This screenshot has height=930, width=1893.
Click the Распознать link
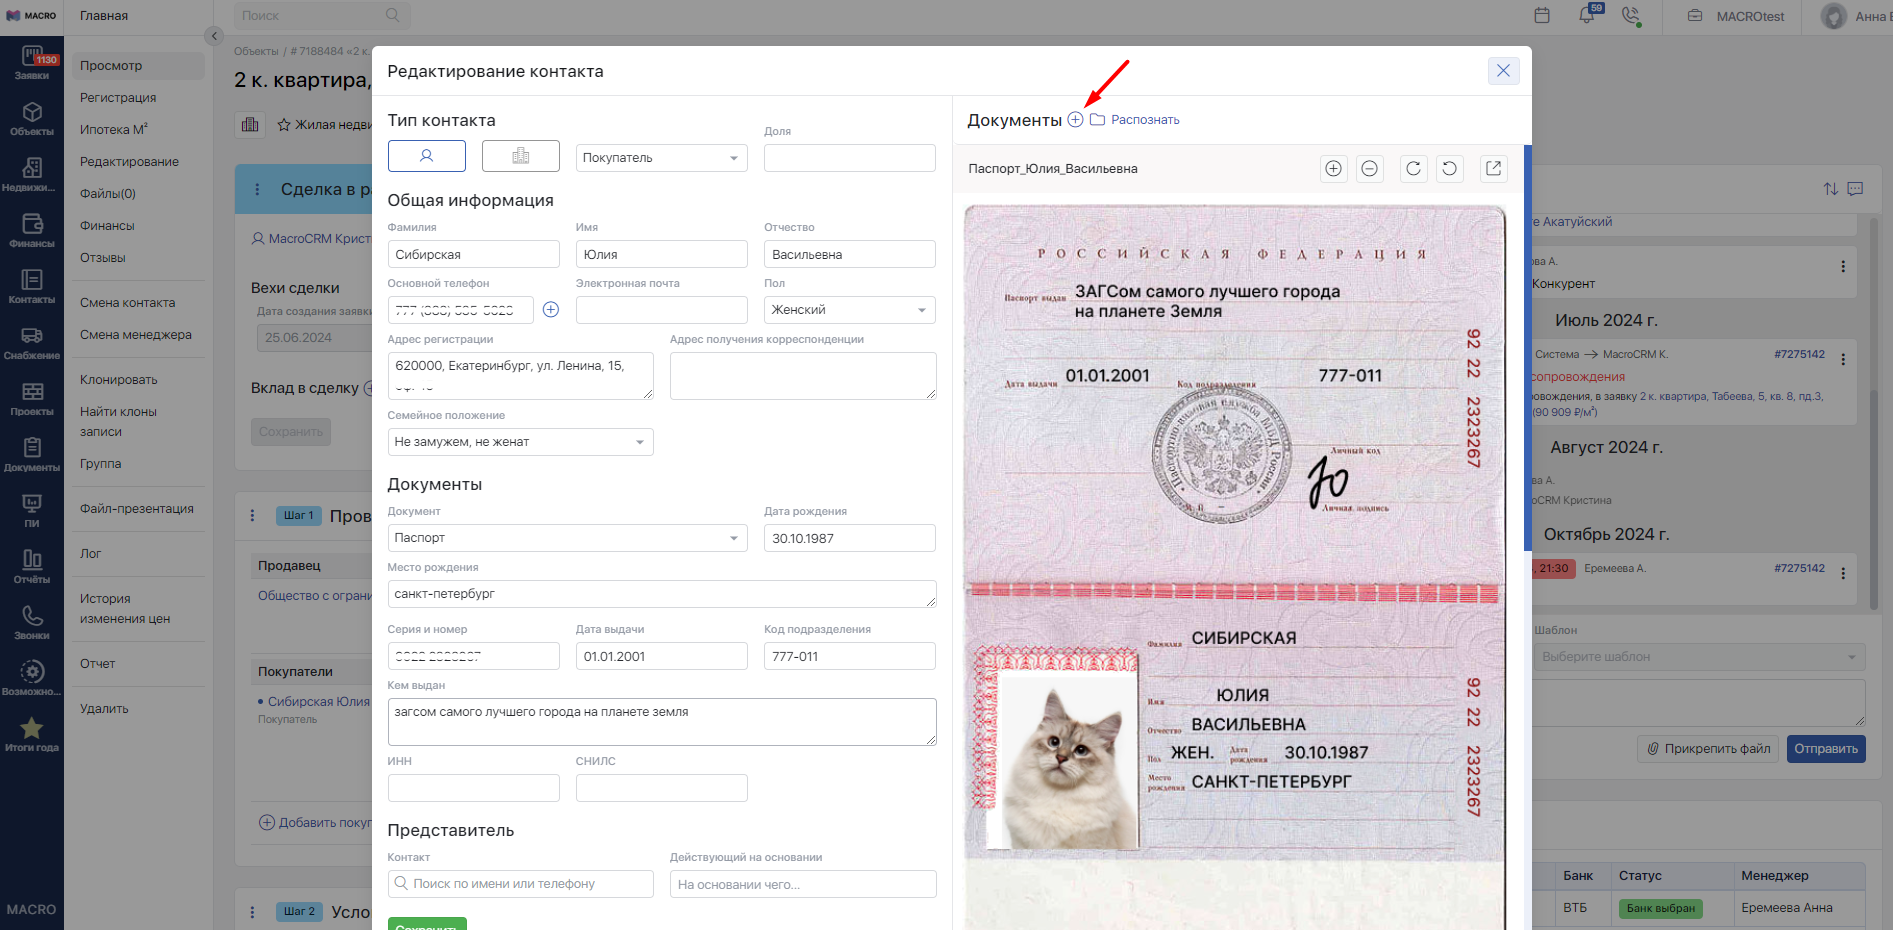[x=1145, y=120]
